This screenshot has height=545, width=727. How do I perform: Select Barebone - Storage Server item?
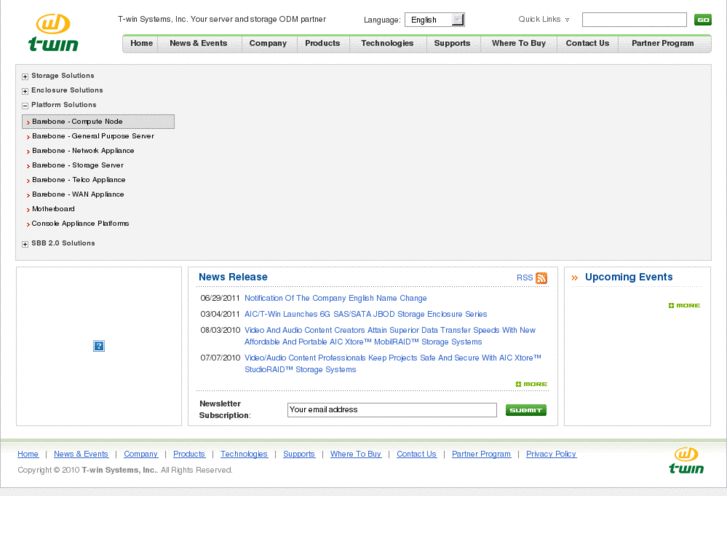(77, 165)
